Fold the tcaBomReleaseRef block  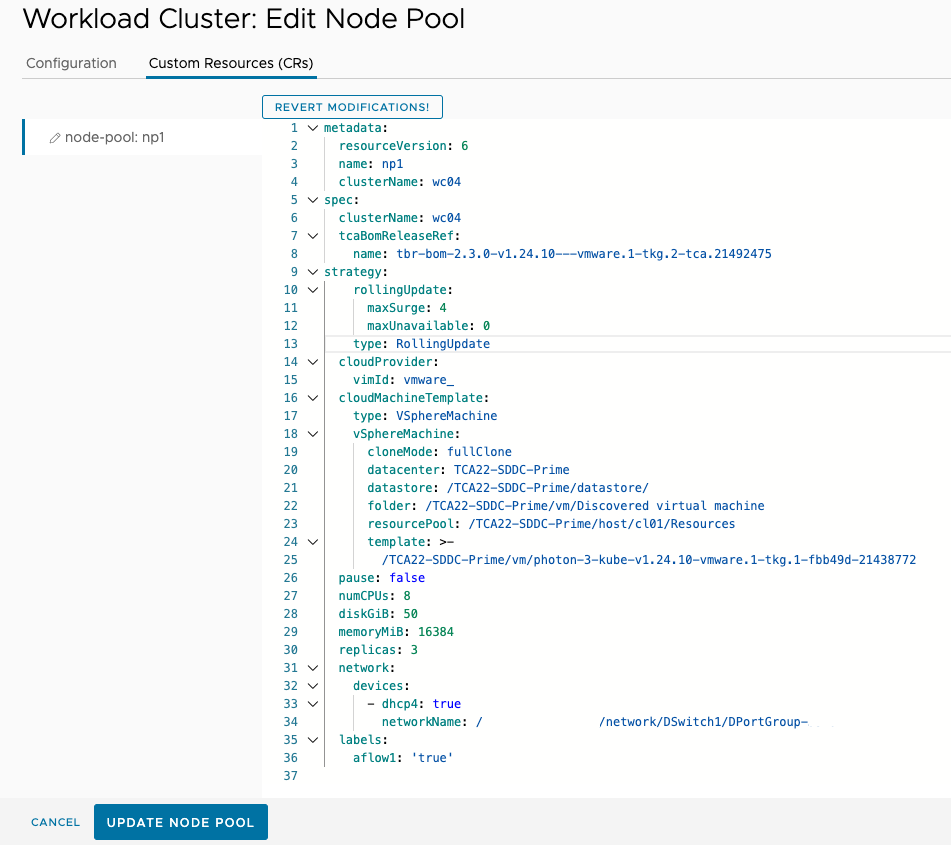pyautogui.click(x=314, y=236)
